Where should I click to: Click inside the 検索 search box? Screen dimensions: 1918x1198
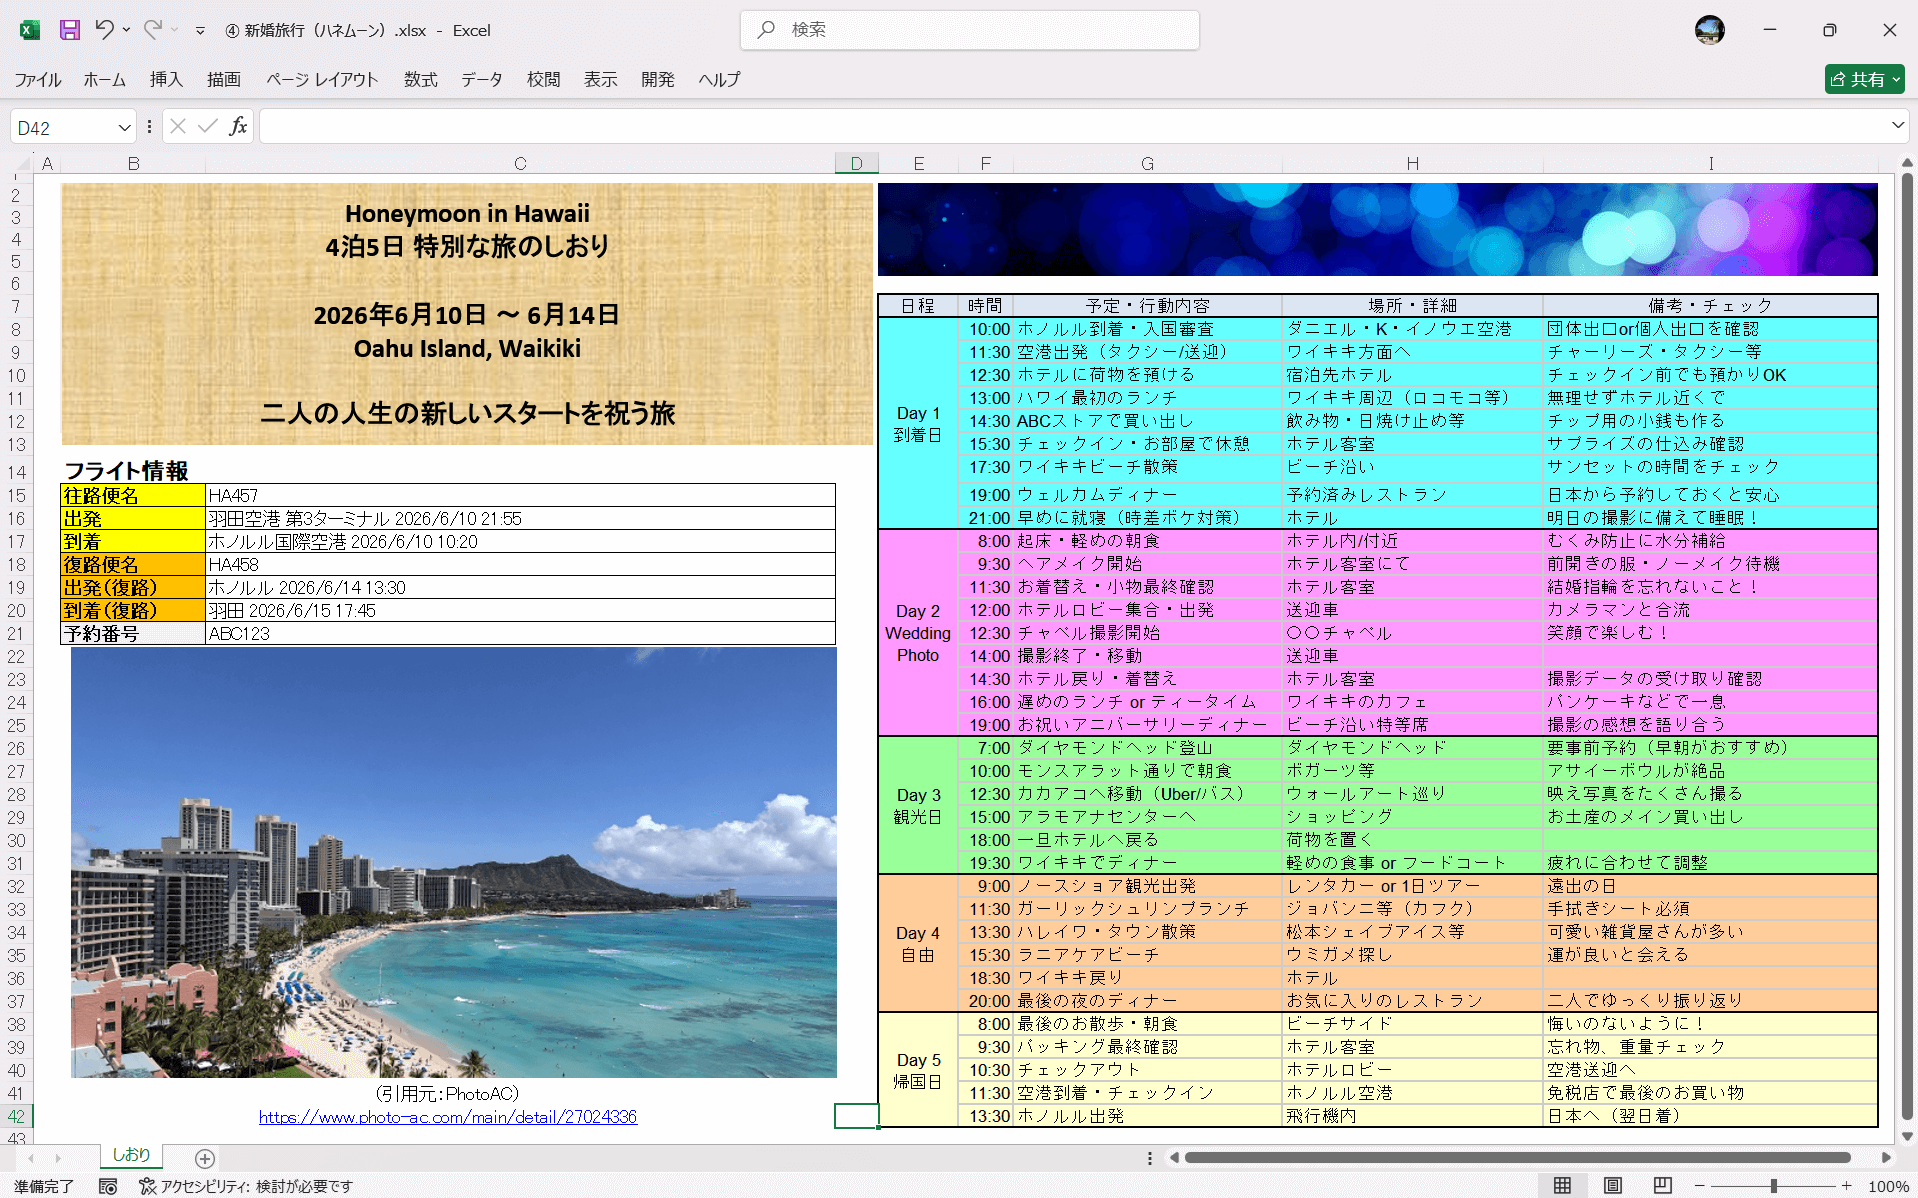[968, 30]
